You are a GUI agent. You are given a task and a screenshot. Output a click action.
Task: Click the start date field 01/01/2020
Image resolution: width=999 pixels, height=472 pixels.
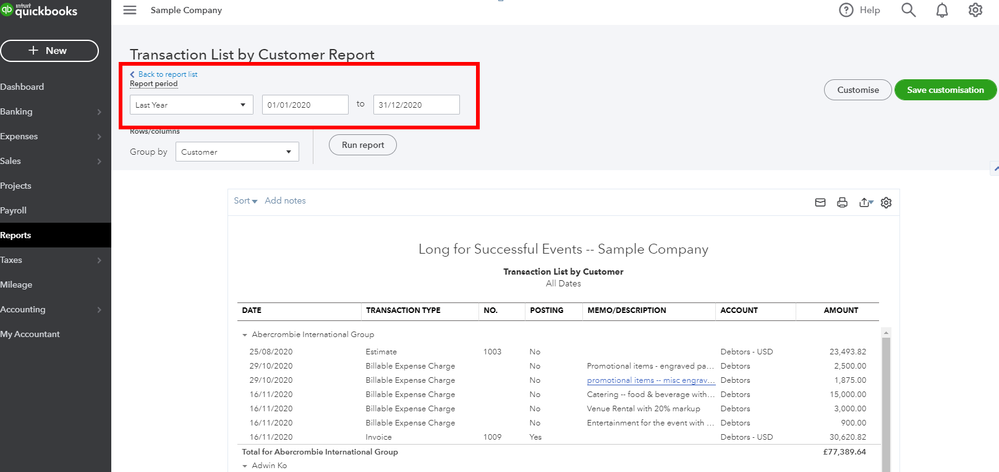pyautogui.click(x=304, y=105)
